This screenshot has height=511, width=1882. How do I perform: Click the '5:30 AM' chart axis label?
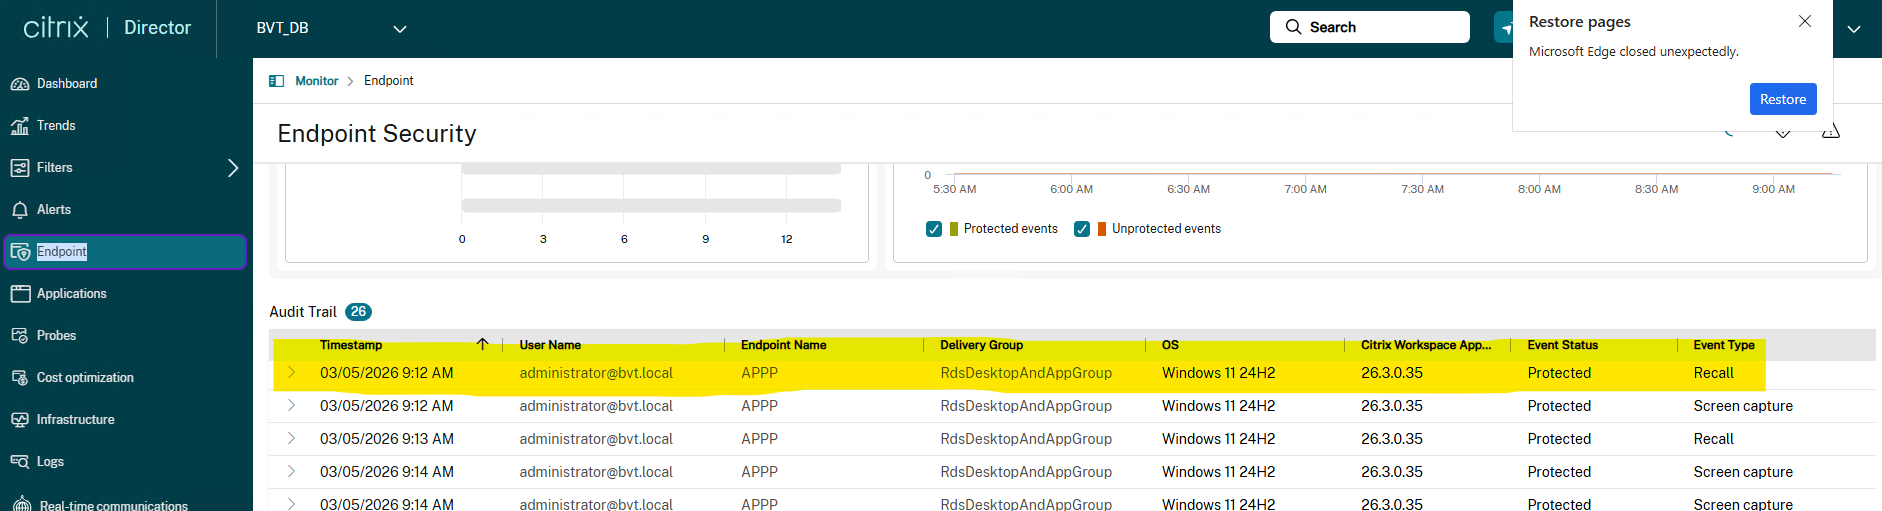tap(954, 189)
